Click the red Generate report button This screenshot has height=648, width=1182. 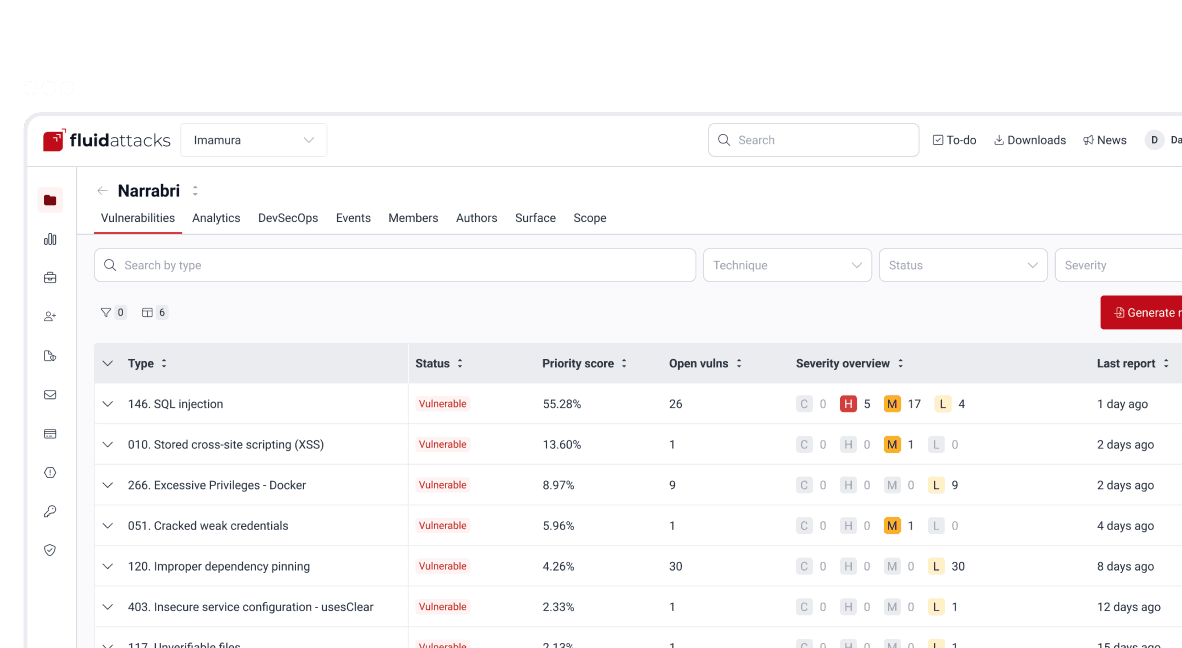point(1141,313)
